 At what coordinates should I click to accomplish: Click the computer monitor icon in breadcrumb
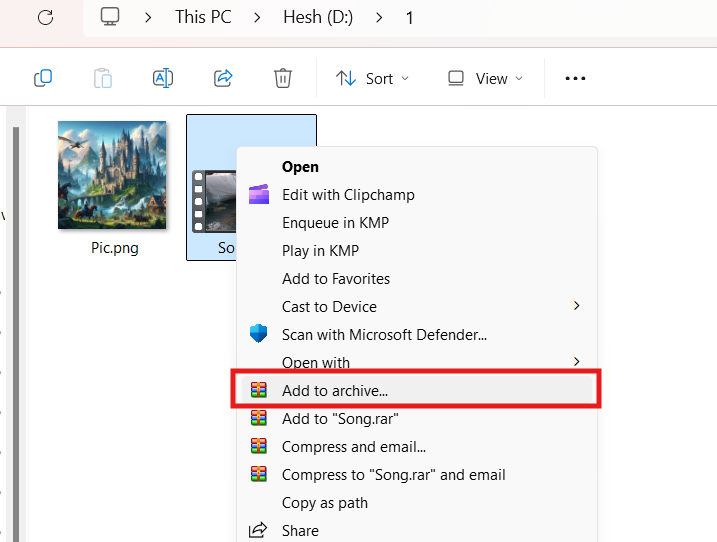[x=110, y=17]
